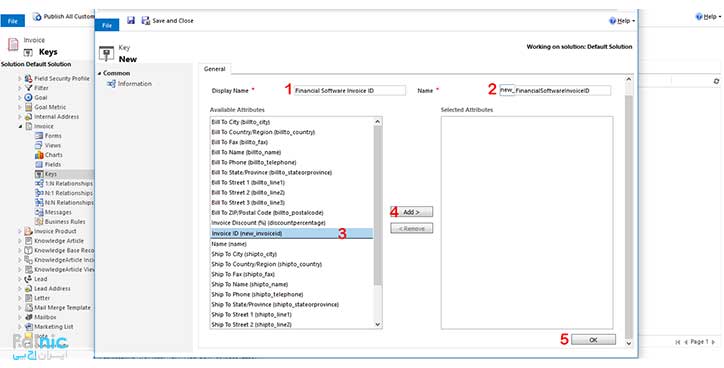Open Messages under Invoice in solution tree
This screenshot has height=368, width=724.
[x=58, y=212]
